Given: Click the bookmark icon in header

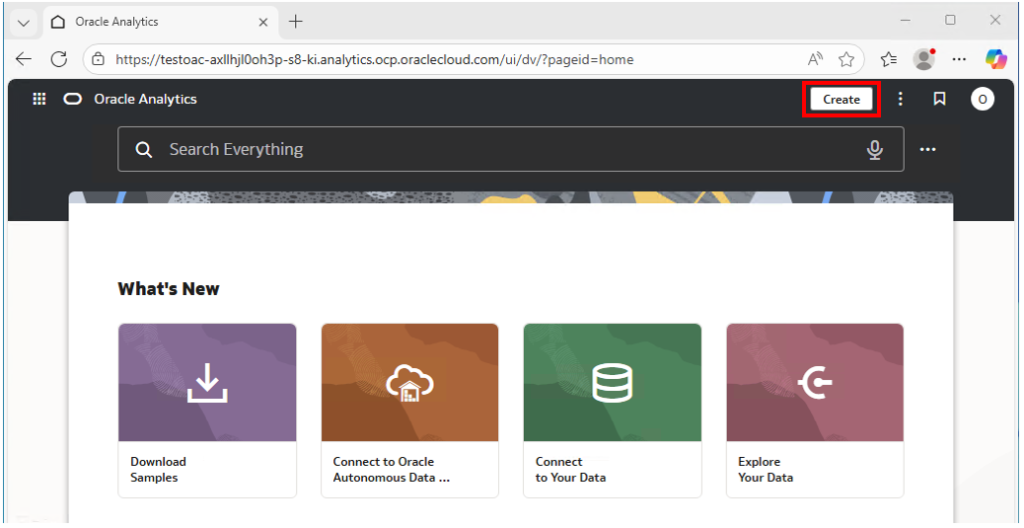Looking at the screenshot, I should [x=939, y=99].
